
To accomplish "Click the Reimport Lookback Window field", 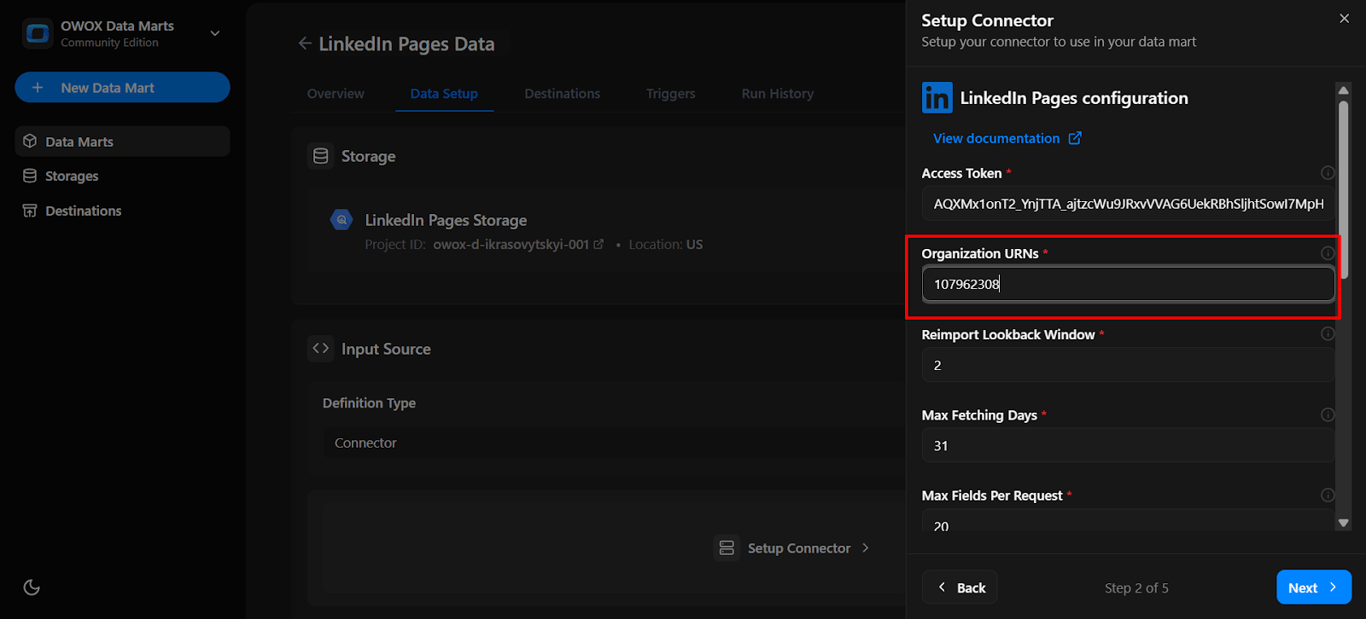I will click(x=1128, y=365).
